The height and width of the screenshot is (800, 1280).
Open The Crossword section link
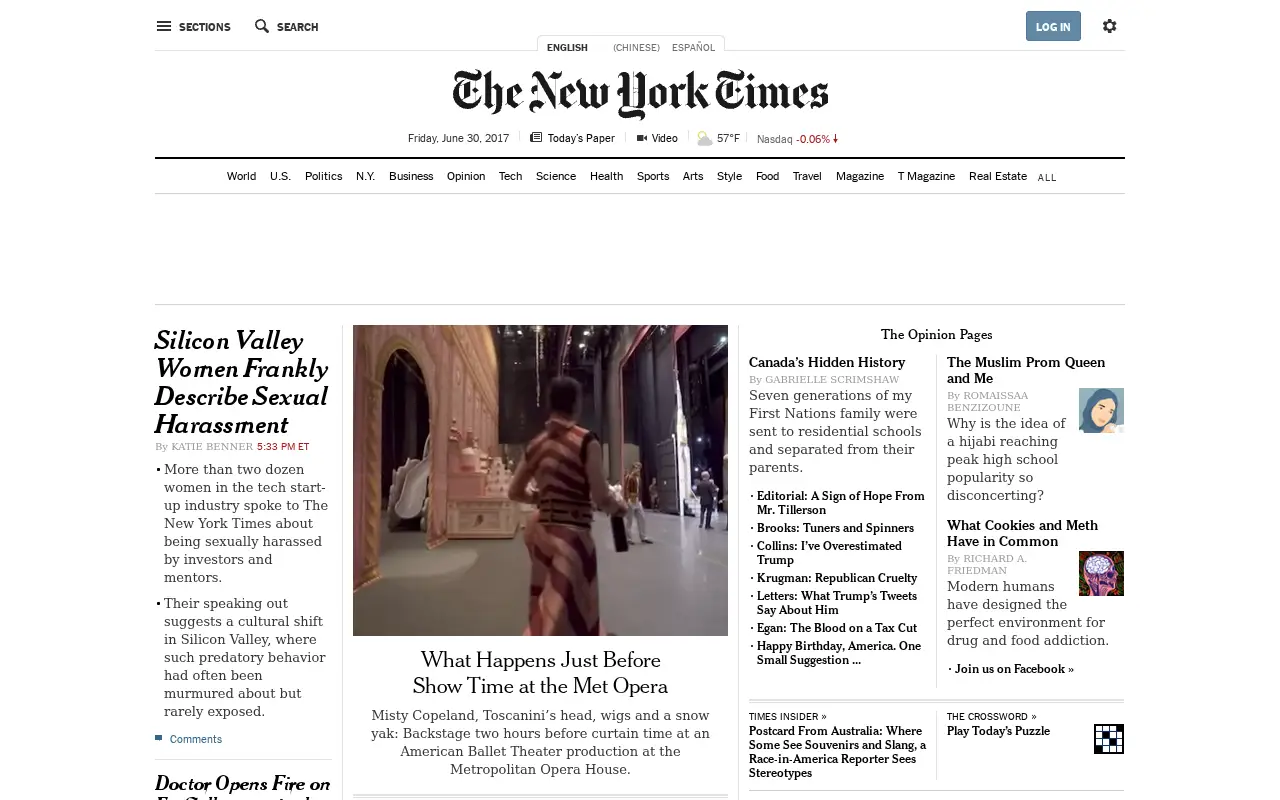click(x=992, y=716)
